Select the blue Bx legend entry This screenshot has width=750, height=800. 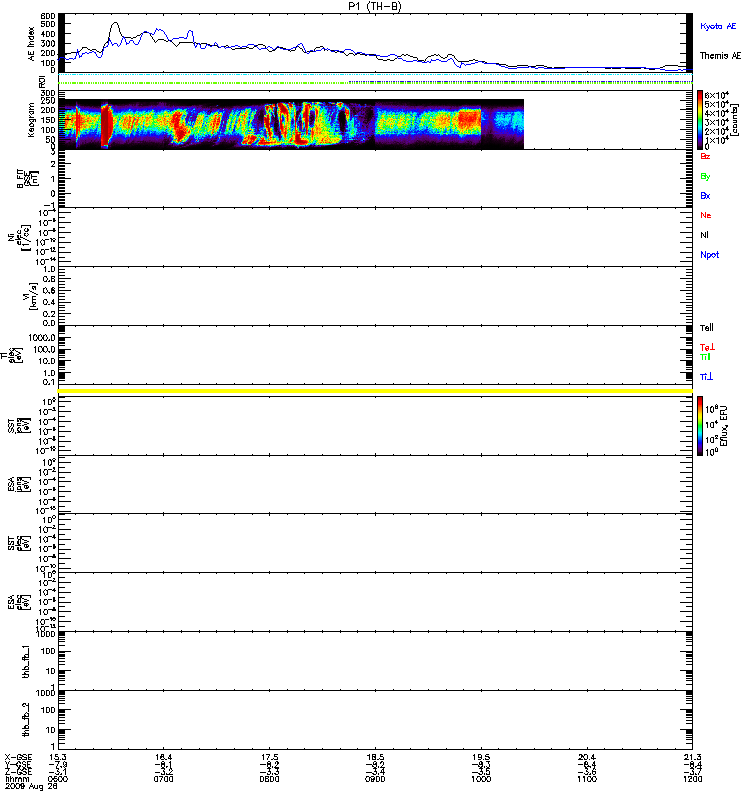pyautogui.click(x=706, y=196)
